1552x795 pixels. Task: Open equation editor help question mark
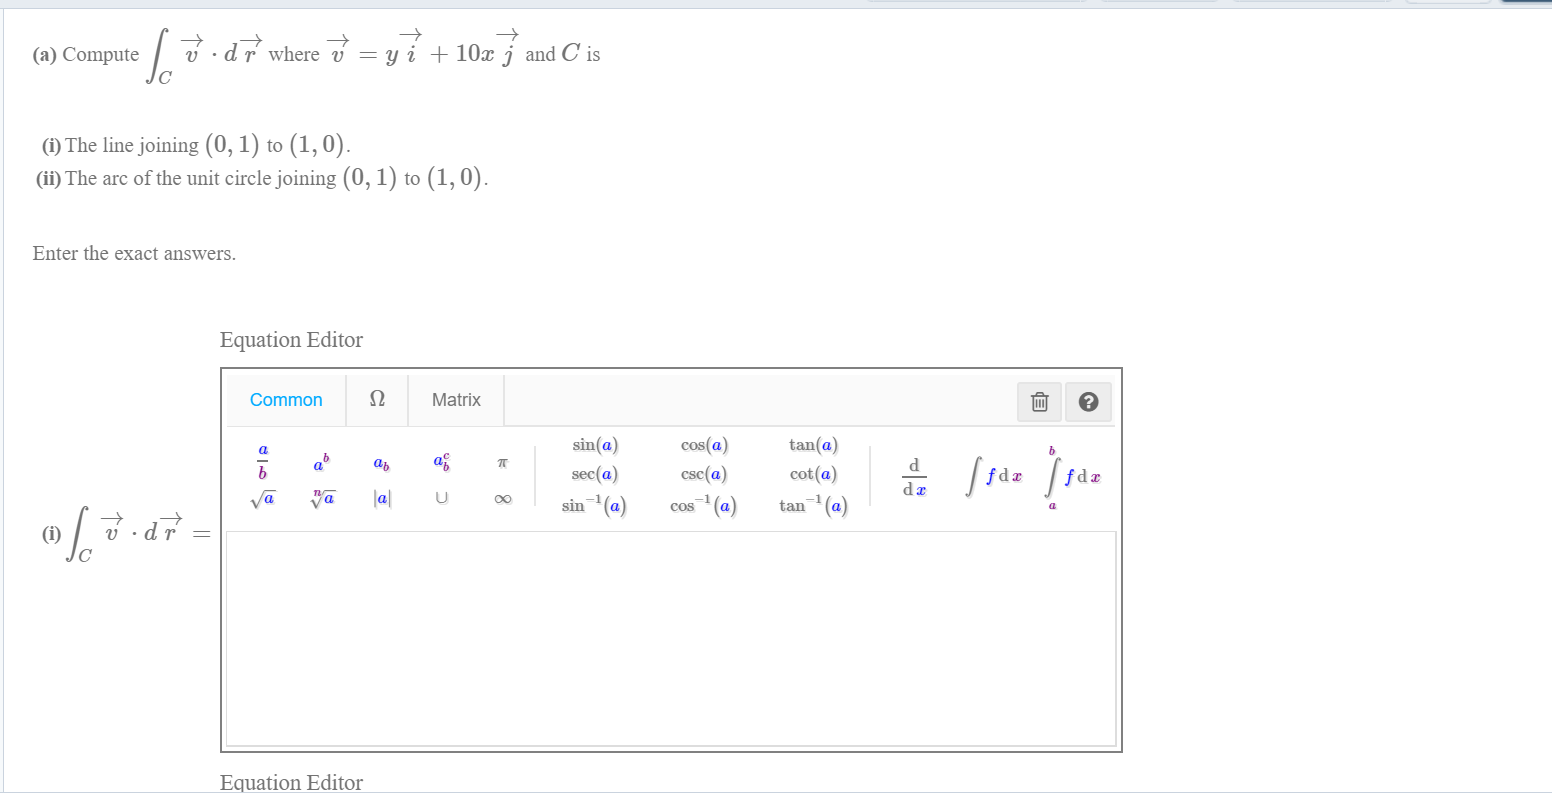click(x=1089, y=402)
